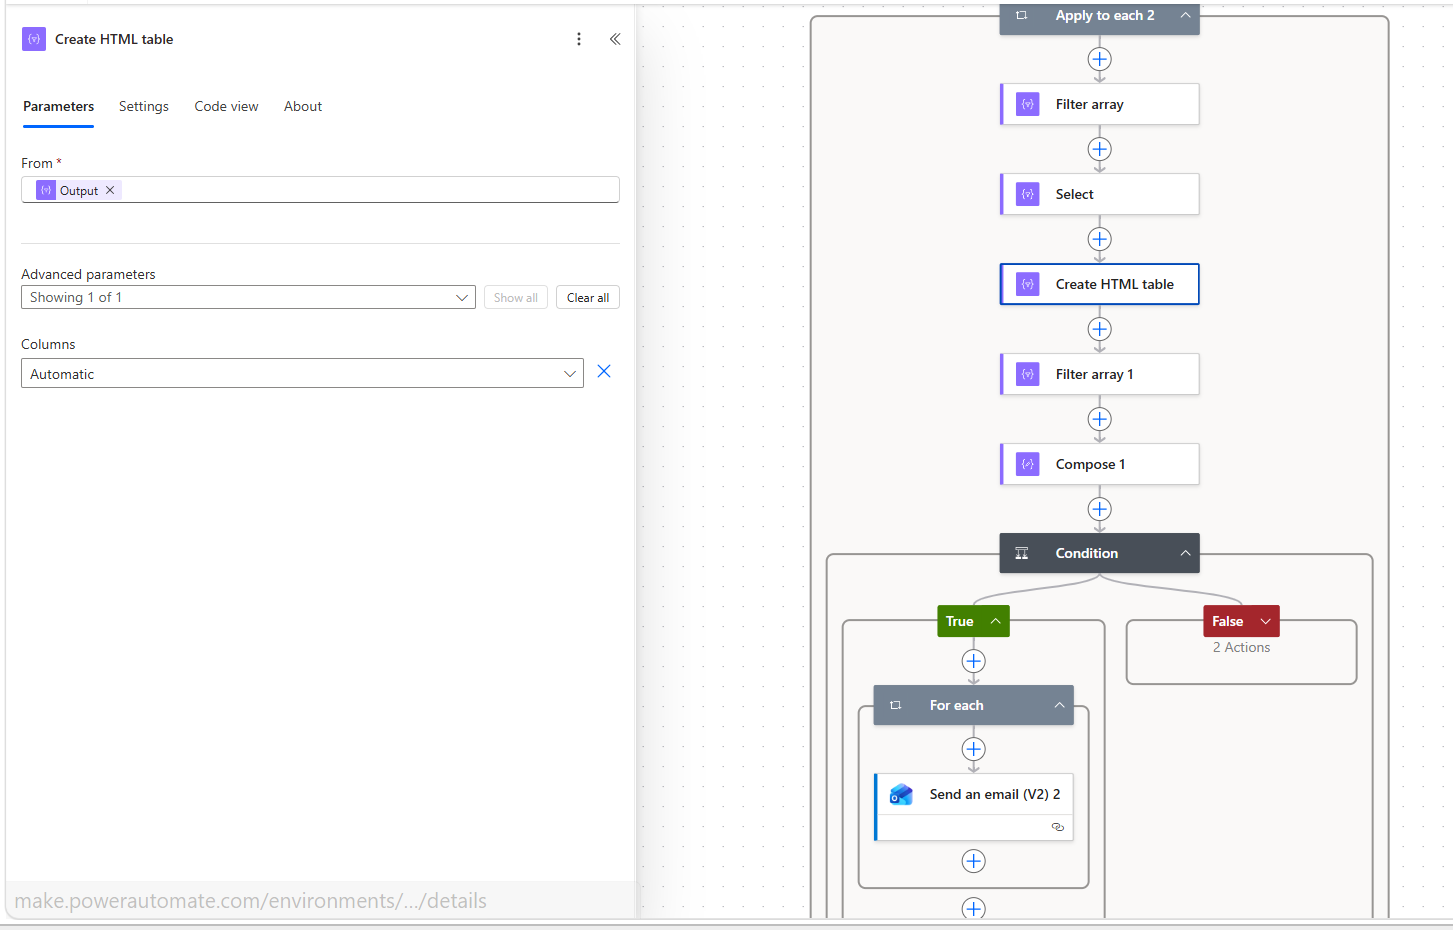The image size is (1453, 930).
Task: Select the Create HTML table node on the canvas
Action: pos(1100,284)
